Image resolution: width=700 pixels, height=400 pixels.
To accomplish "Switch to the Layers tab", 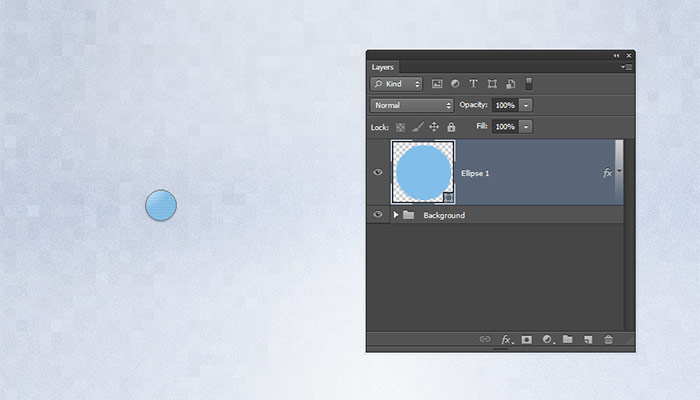I will click(x=383, y=67).
